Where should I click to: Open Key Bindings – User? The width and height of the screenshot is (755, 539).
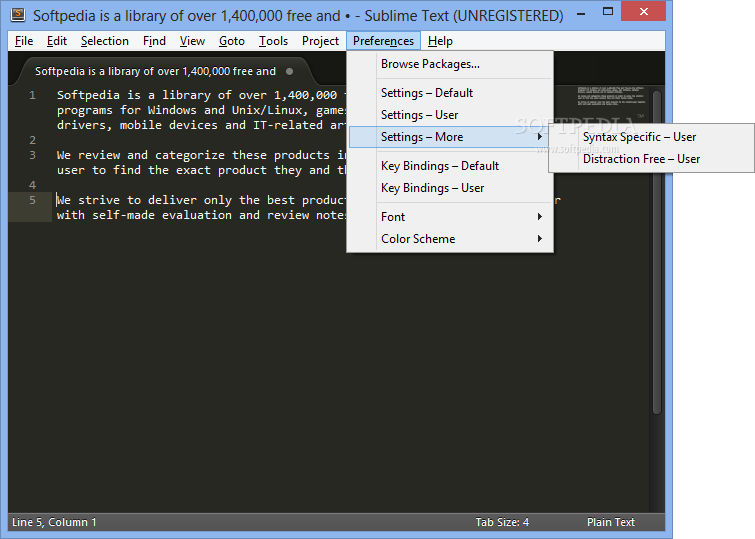click(450, 188)
